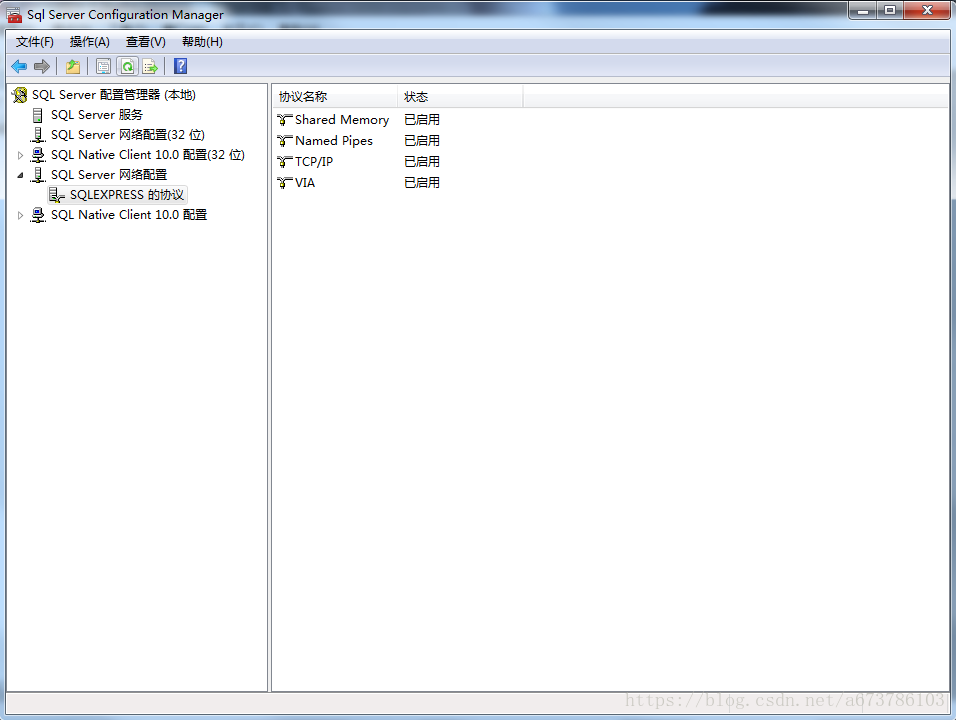956x720 pixels.
Task: Click the Forward arrow toolbar icon
Action: [x=41, y=66]
